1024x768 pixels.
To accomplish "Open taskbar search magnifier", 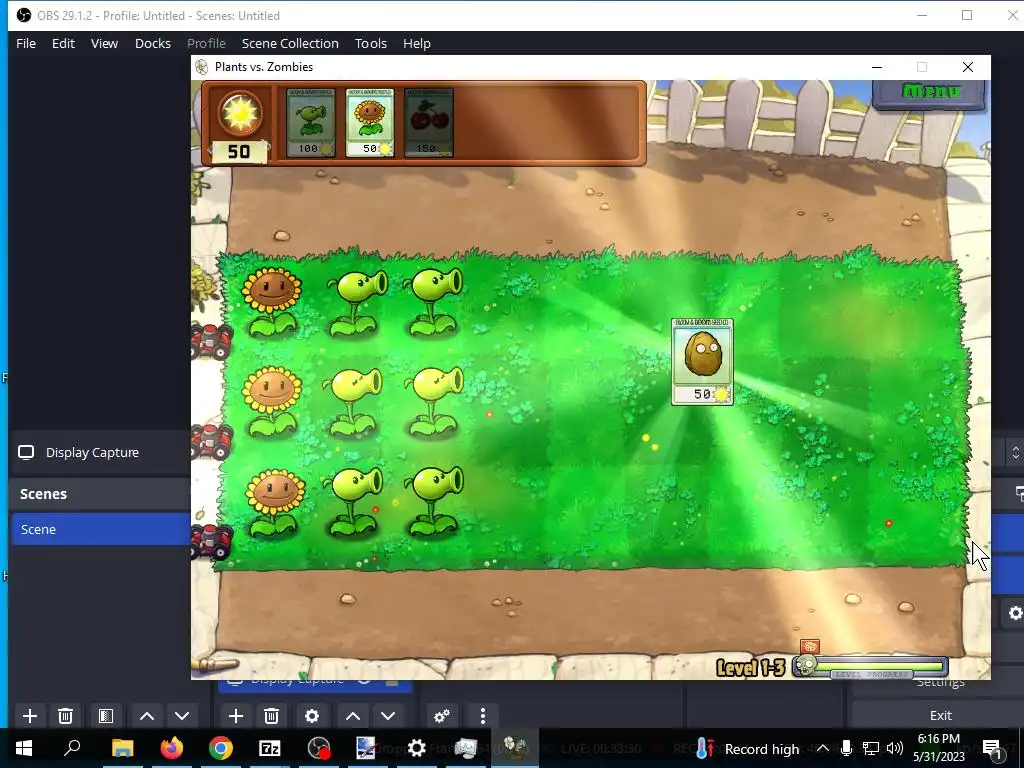I will tap(72, 748).
